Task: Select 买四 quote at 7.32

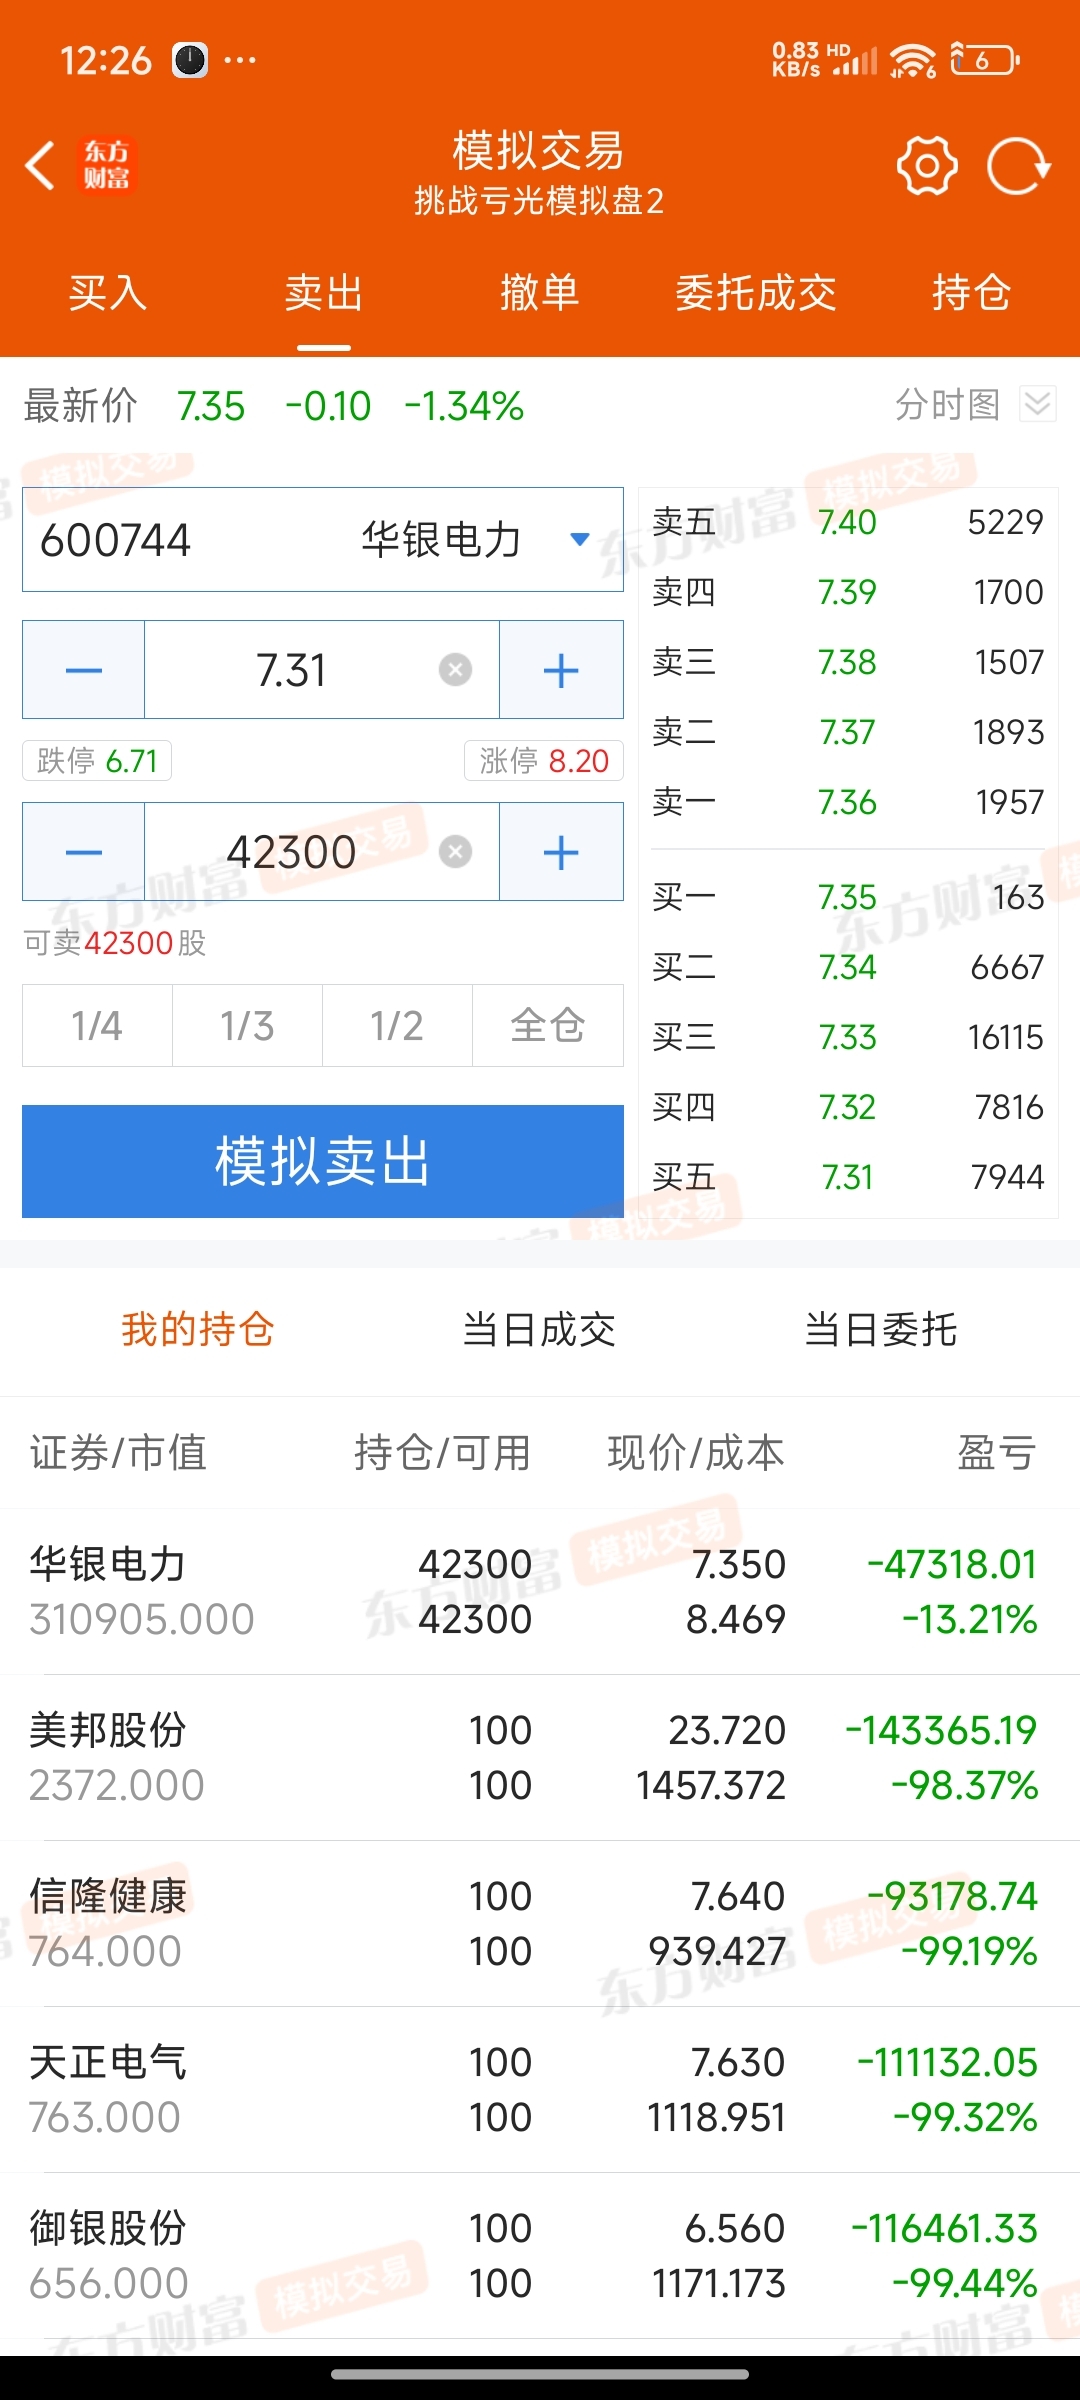Action: click(x=848, y=1107)
